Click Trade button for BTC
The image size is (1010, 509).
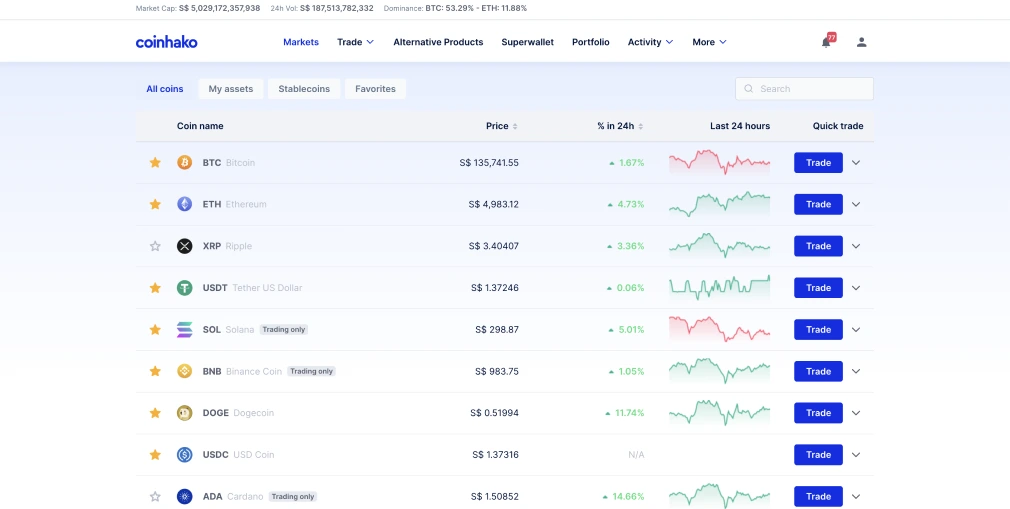(818, 162)
